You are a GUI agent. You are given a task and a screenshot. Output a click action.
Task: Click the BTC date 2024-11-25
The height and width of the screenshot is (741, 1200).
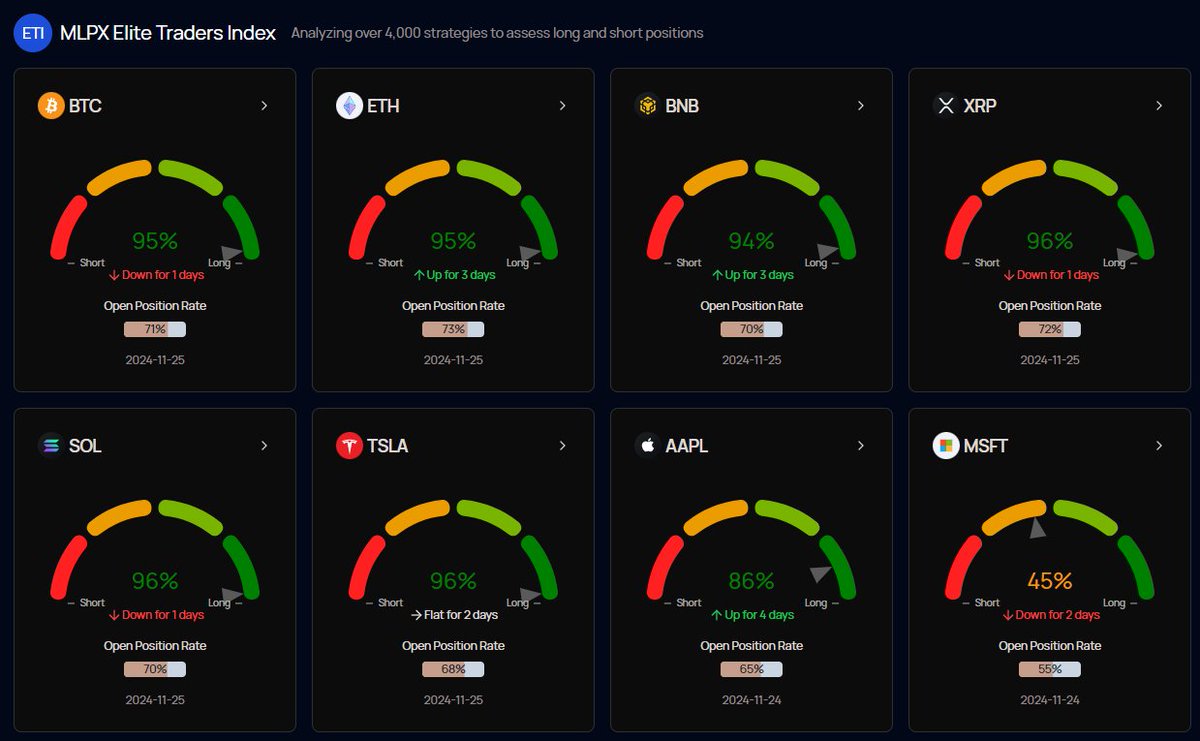pos(155,360)
